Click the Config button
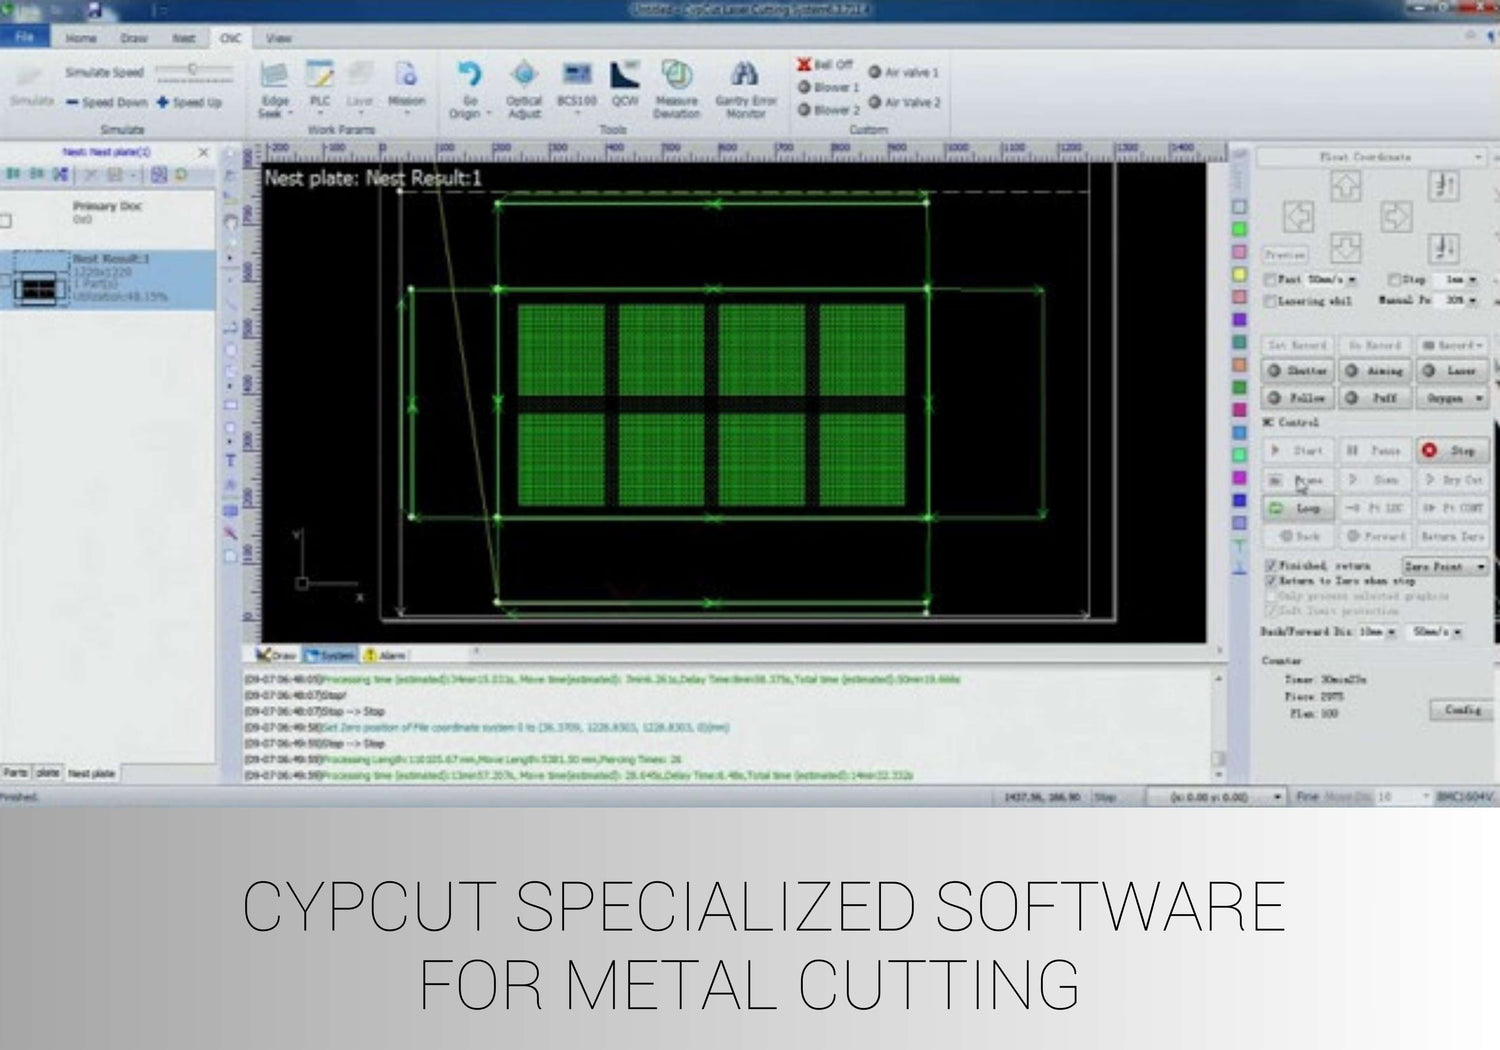This screenshot has height=1050, width=1500. pos(1462,709)
